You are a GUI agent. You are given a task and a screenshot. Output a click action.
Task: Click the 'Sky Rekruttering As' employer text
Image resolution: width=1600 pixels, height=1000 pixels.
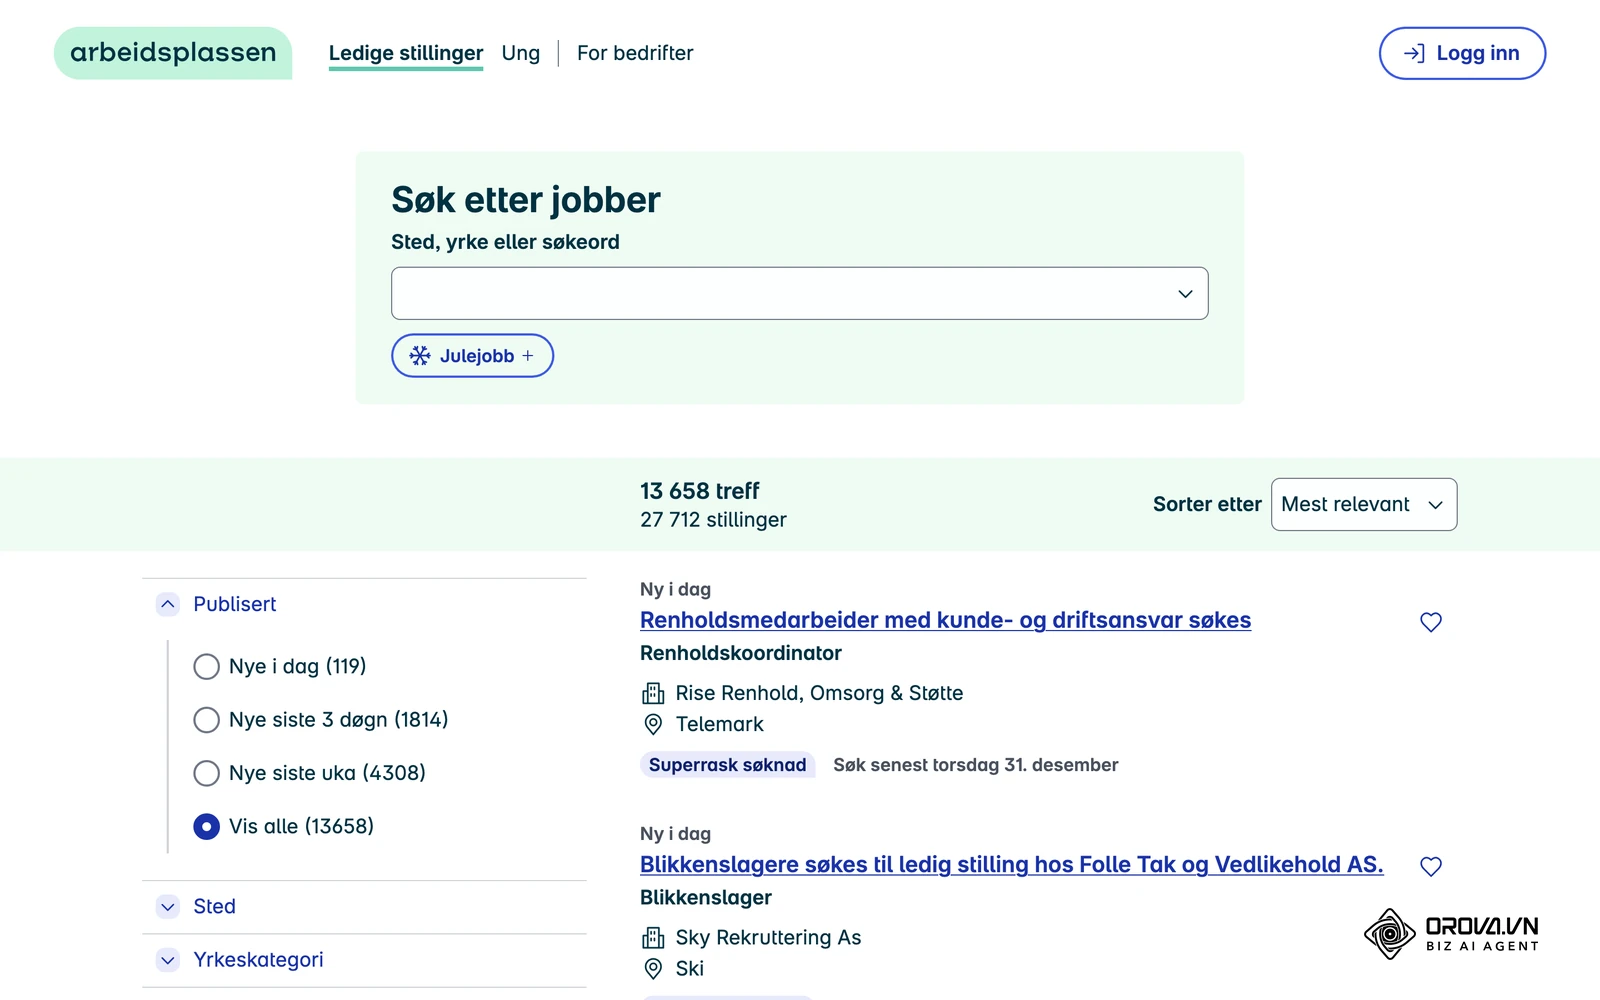pyautogui.click(x=768, y=938)
